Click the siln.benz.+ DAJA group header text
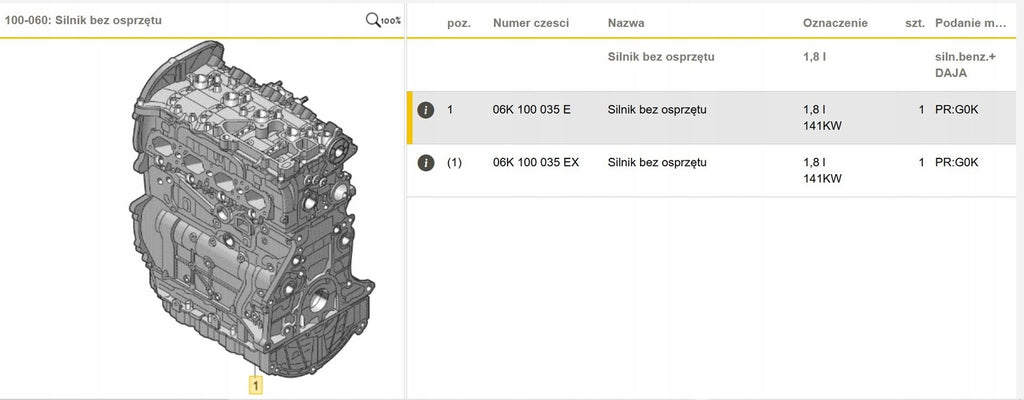Viewport: 1024px width, 400px height. pyautogui.click(x=955, y=66)
